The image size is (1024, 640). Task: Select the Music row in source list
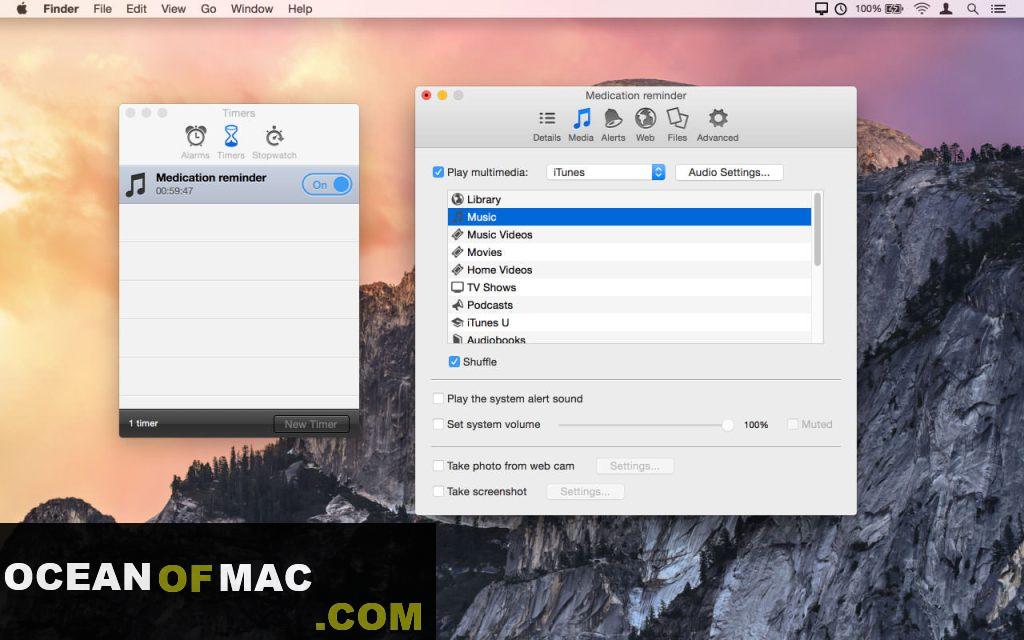[630, 217]
